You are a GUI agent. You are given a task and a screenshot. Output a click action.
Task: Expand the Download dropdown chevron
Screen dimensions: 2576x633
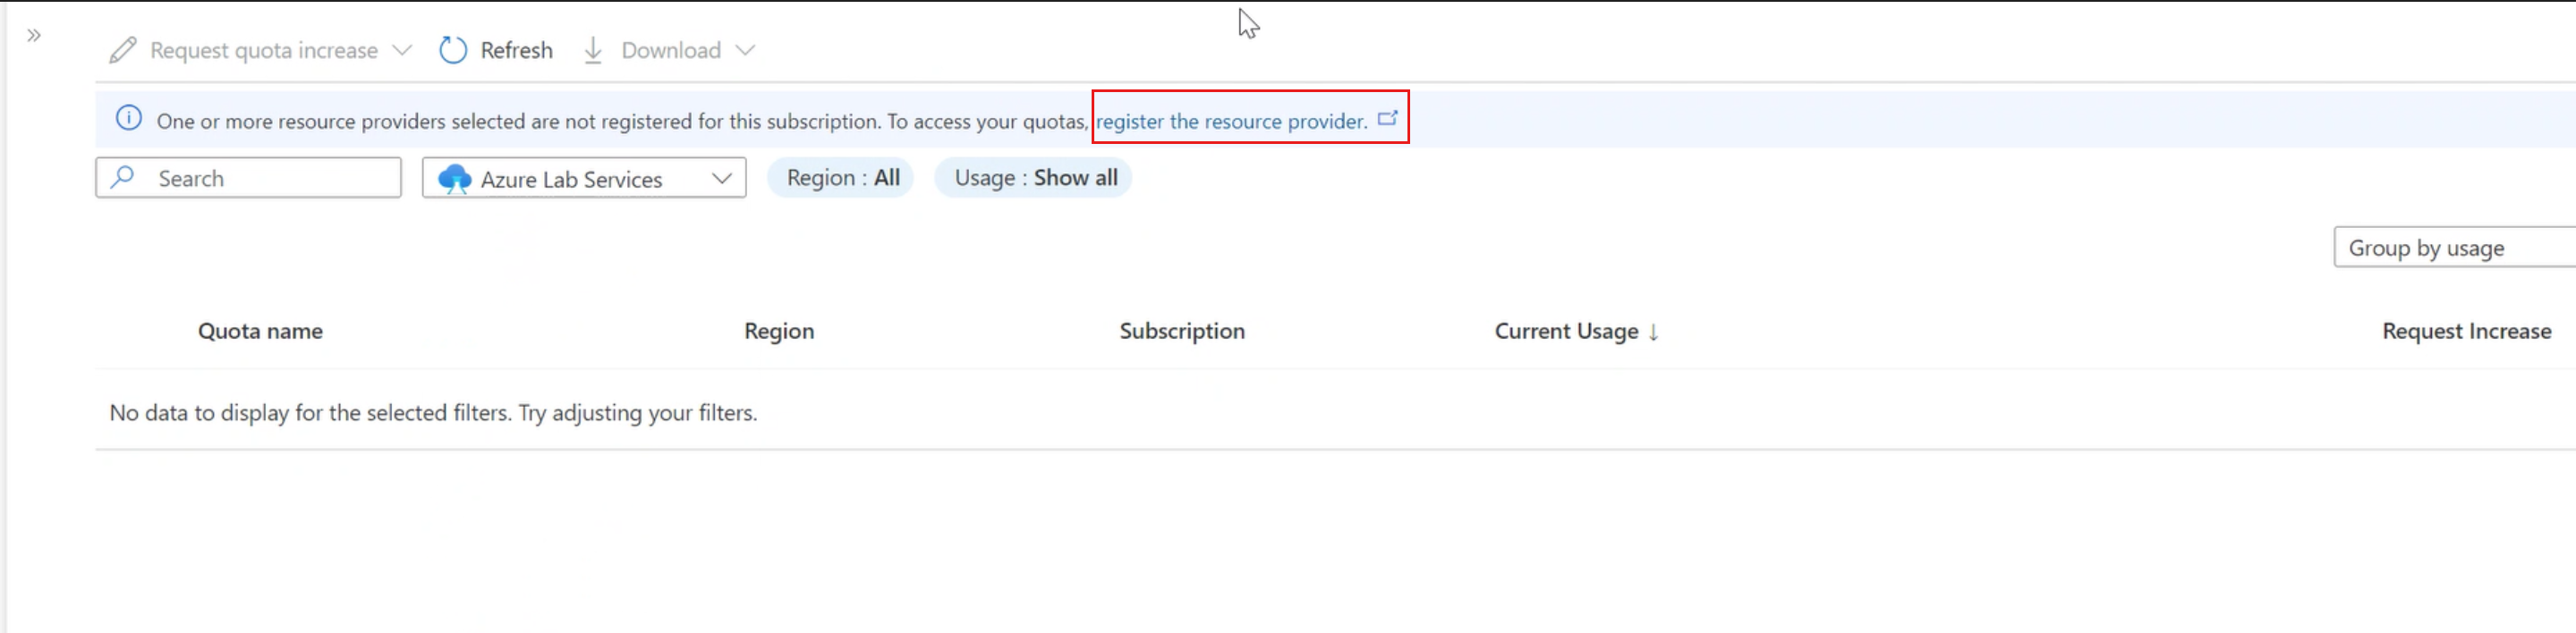[x=745, y=50]
